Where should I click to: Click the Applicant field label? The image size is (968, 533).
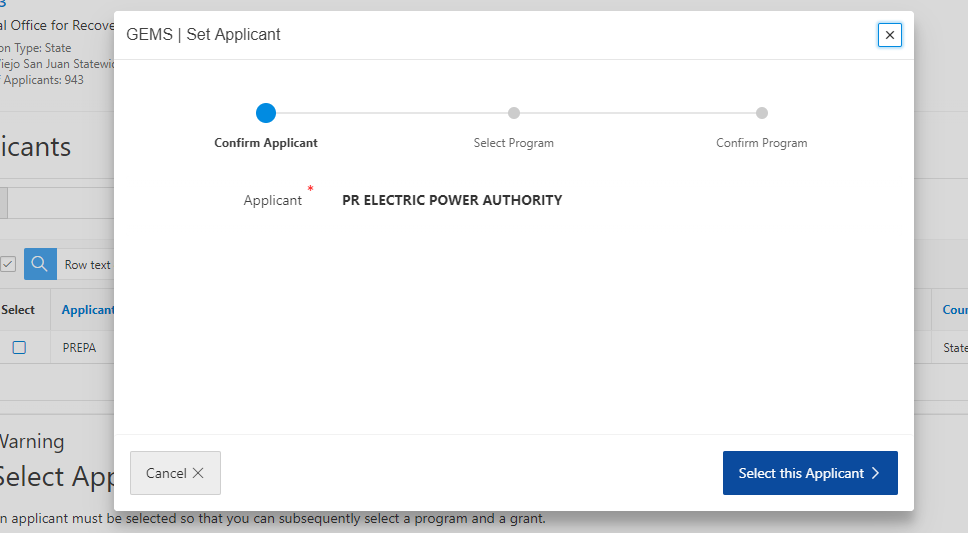(273, 200)
